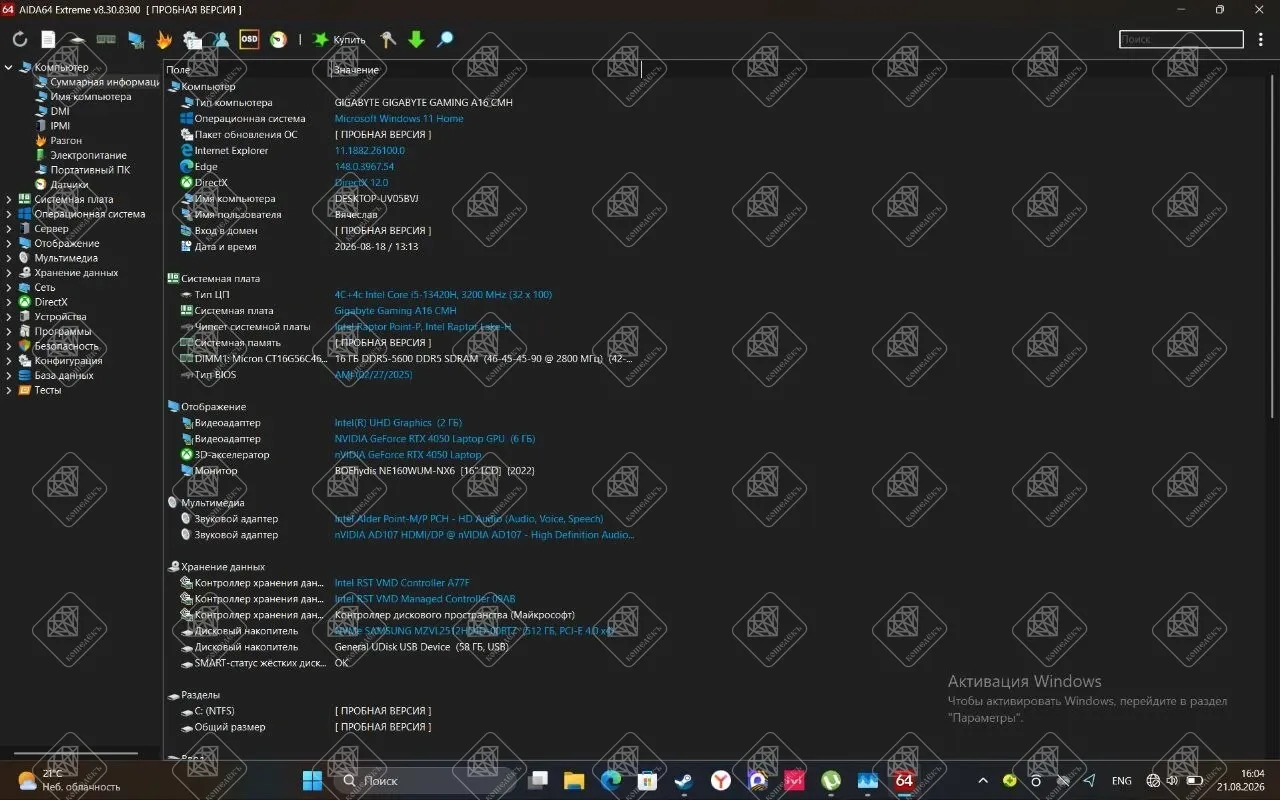The height and width of the screenshot is (800, 1280).
Task: Show hidden tray icons chevron
Action: coord(983,781)
